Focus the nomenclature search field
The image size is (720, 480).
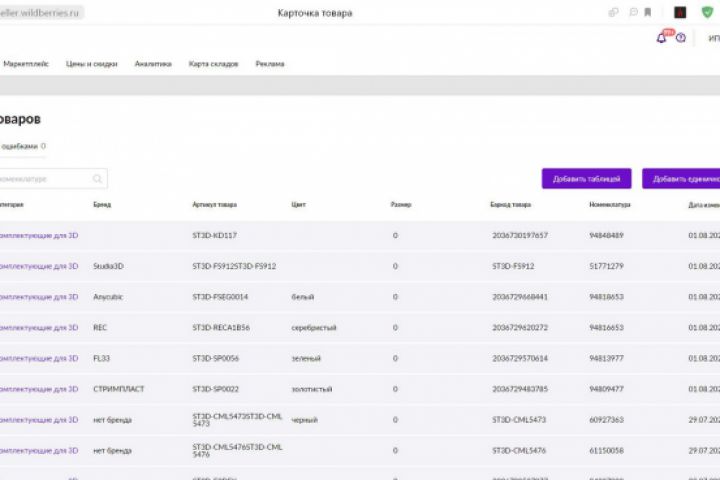(45, 179)
